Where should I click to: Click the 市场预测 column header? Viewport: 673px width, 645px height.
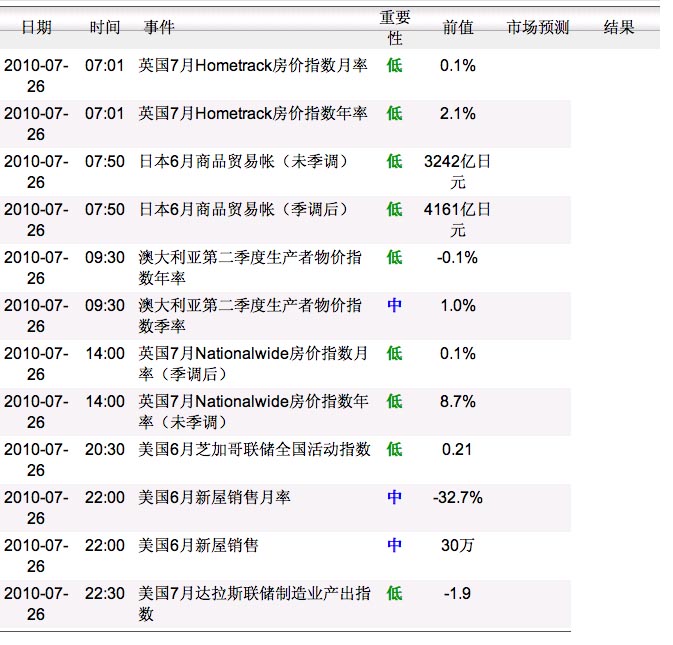538,27
